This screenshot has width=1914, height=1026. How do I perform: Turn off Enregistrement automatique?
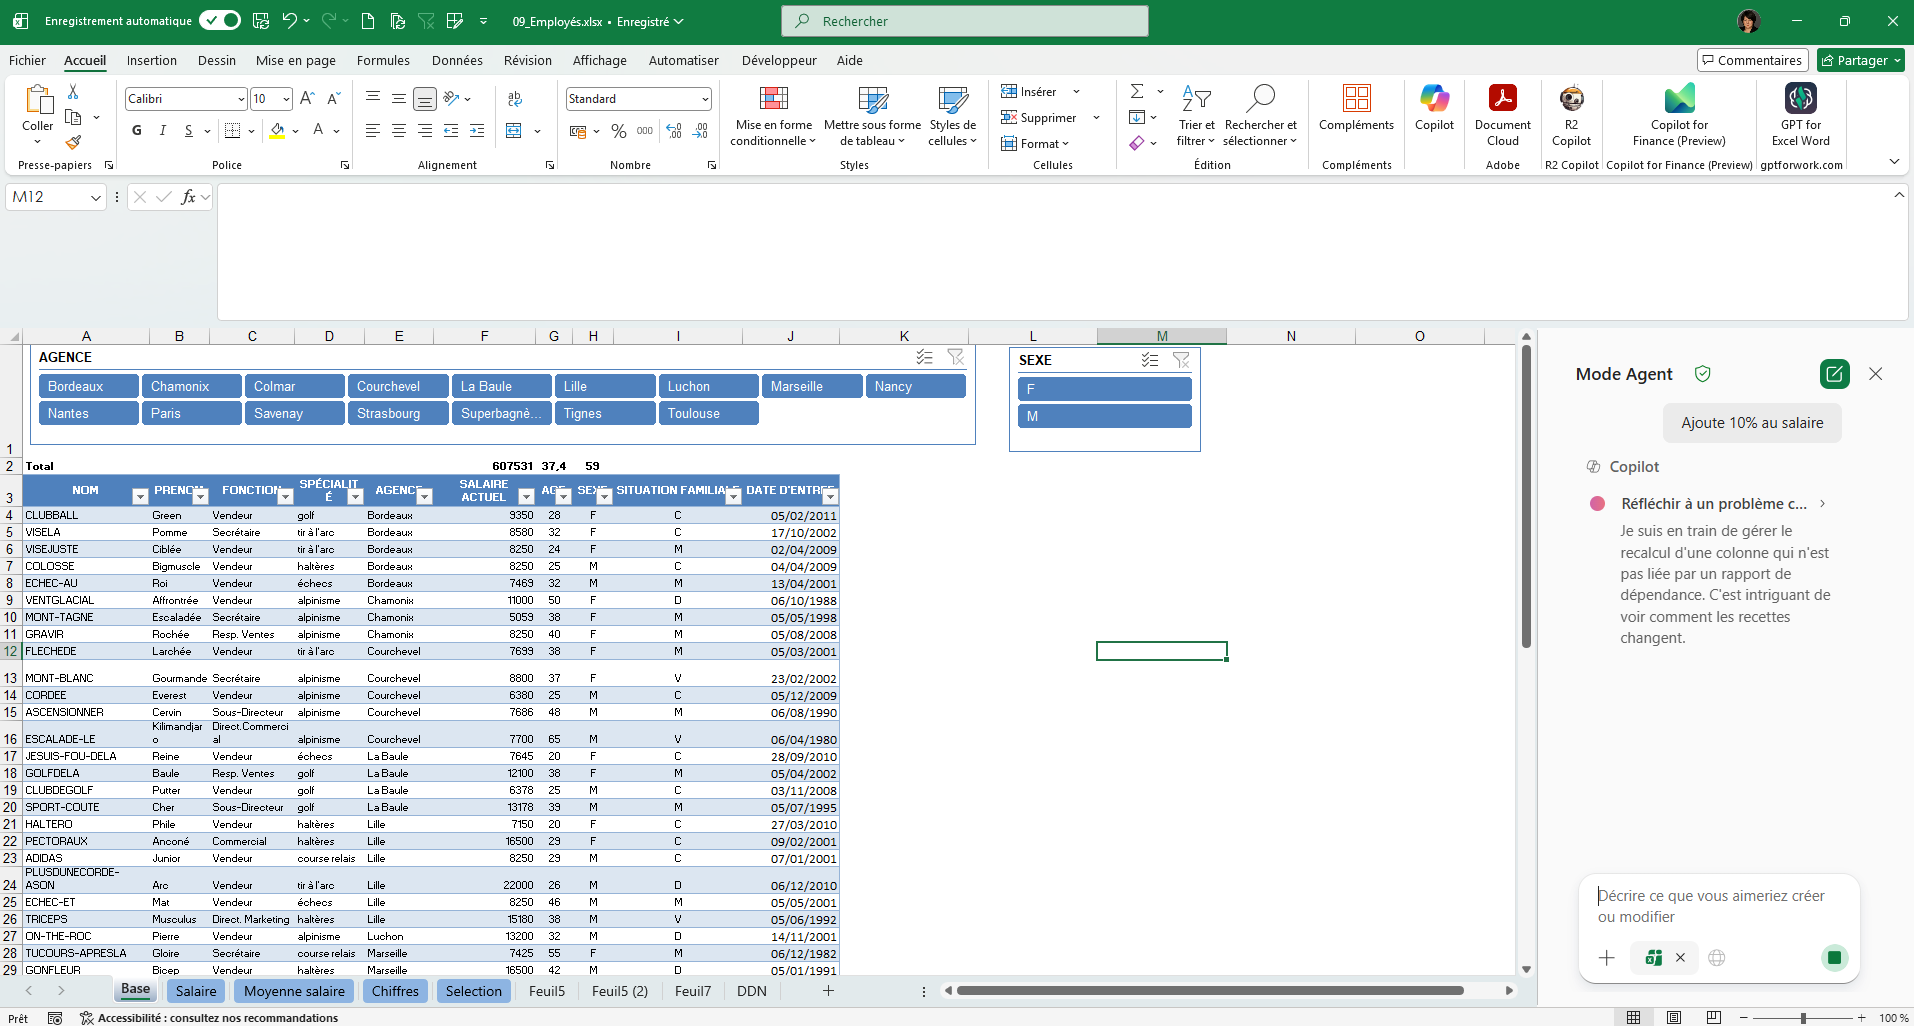click(x=219, y=20)
